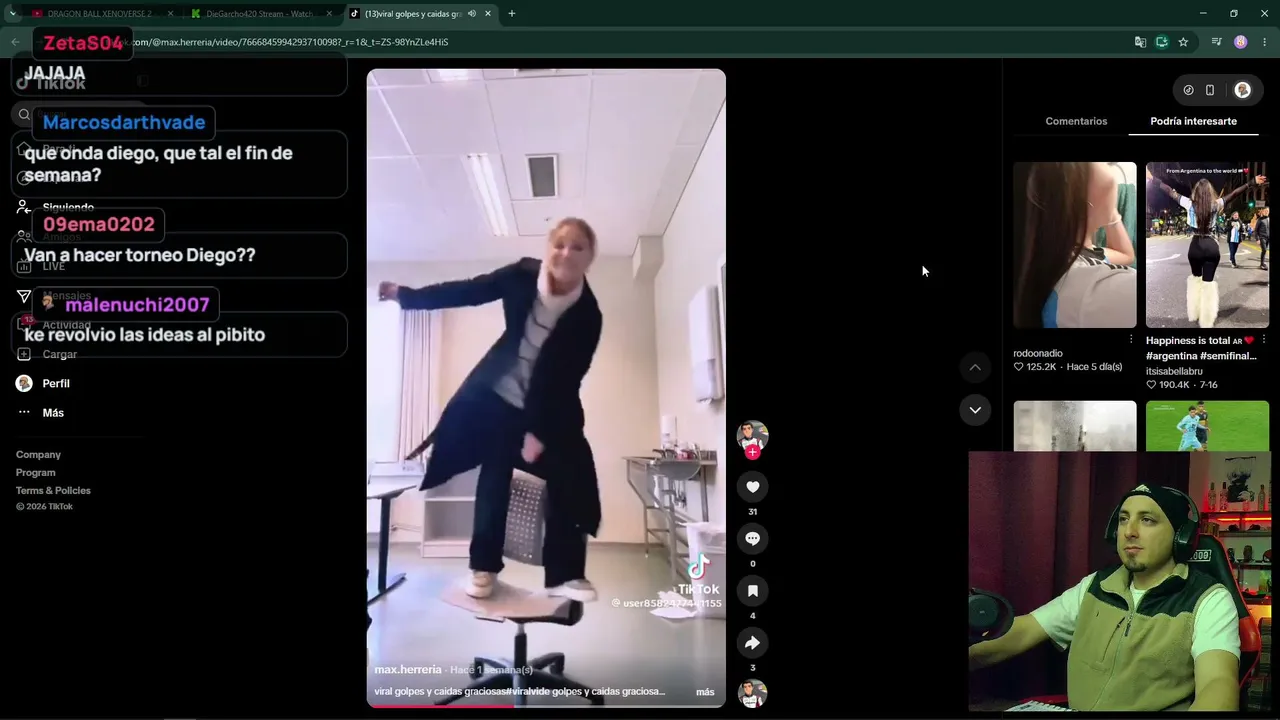Image resolution: width=1280 pixels, height=720 pixels.
Task: Open the get-app phone icon
Action: (1210, 90)
